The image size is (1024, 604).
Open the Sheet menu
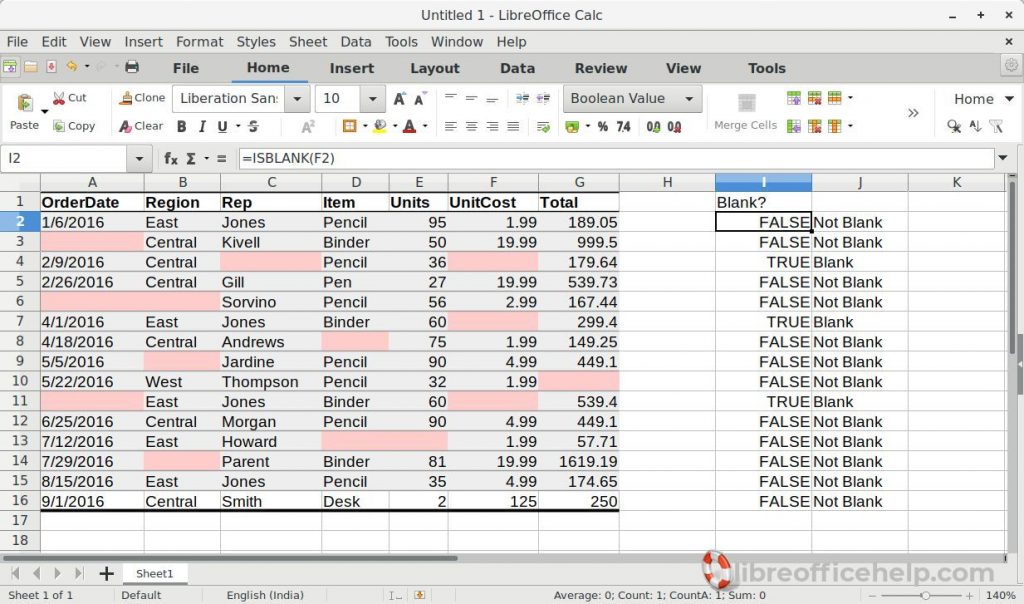pyautogui.click(x=308, y=42)
